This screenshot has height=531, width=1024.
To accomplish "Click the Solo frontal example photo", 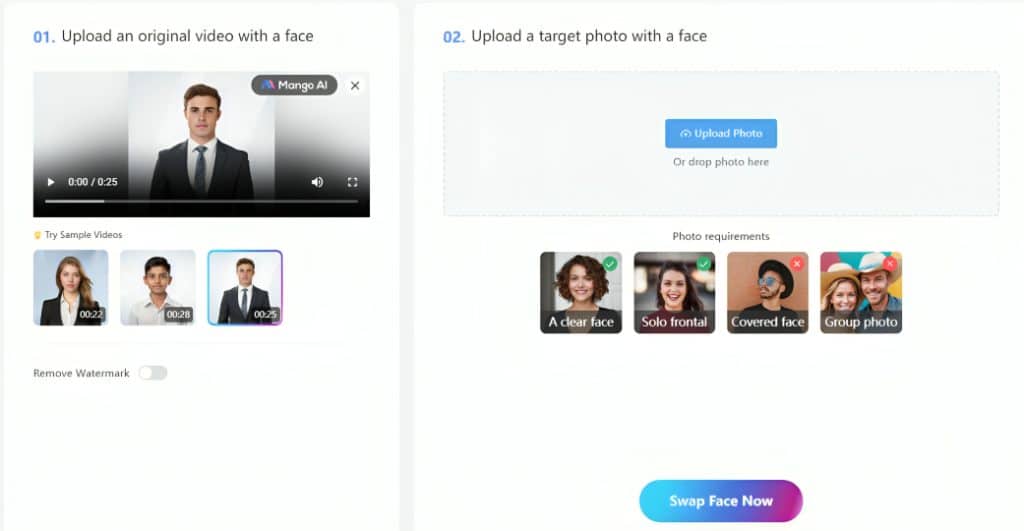I will [674, 293].
